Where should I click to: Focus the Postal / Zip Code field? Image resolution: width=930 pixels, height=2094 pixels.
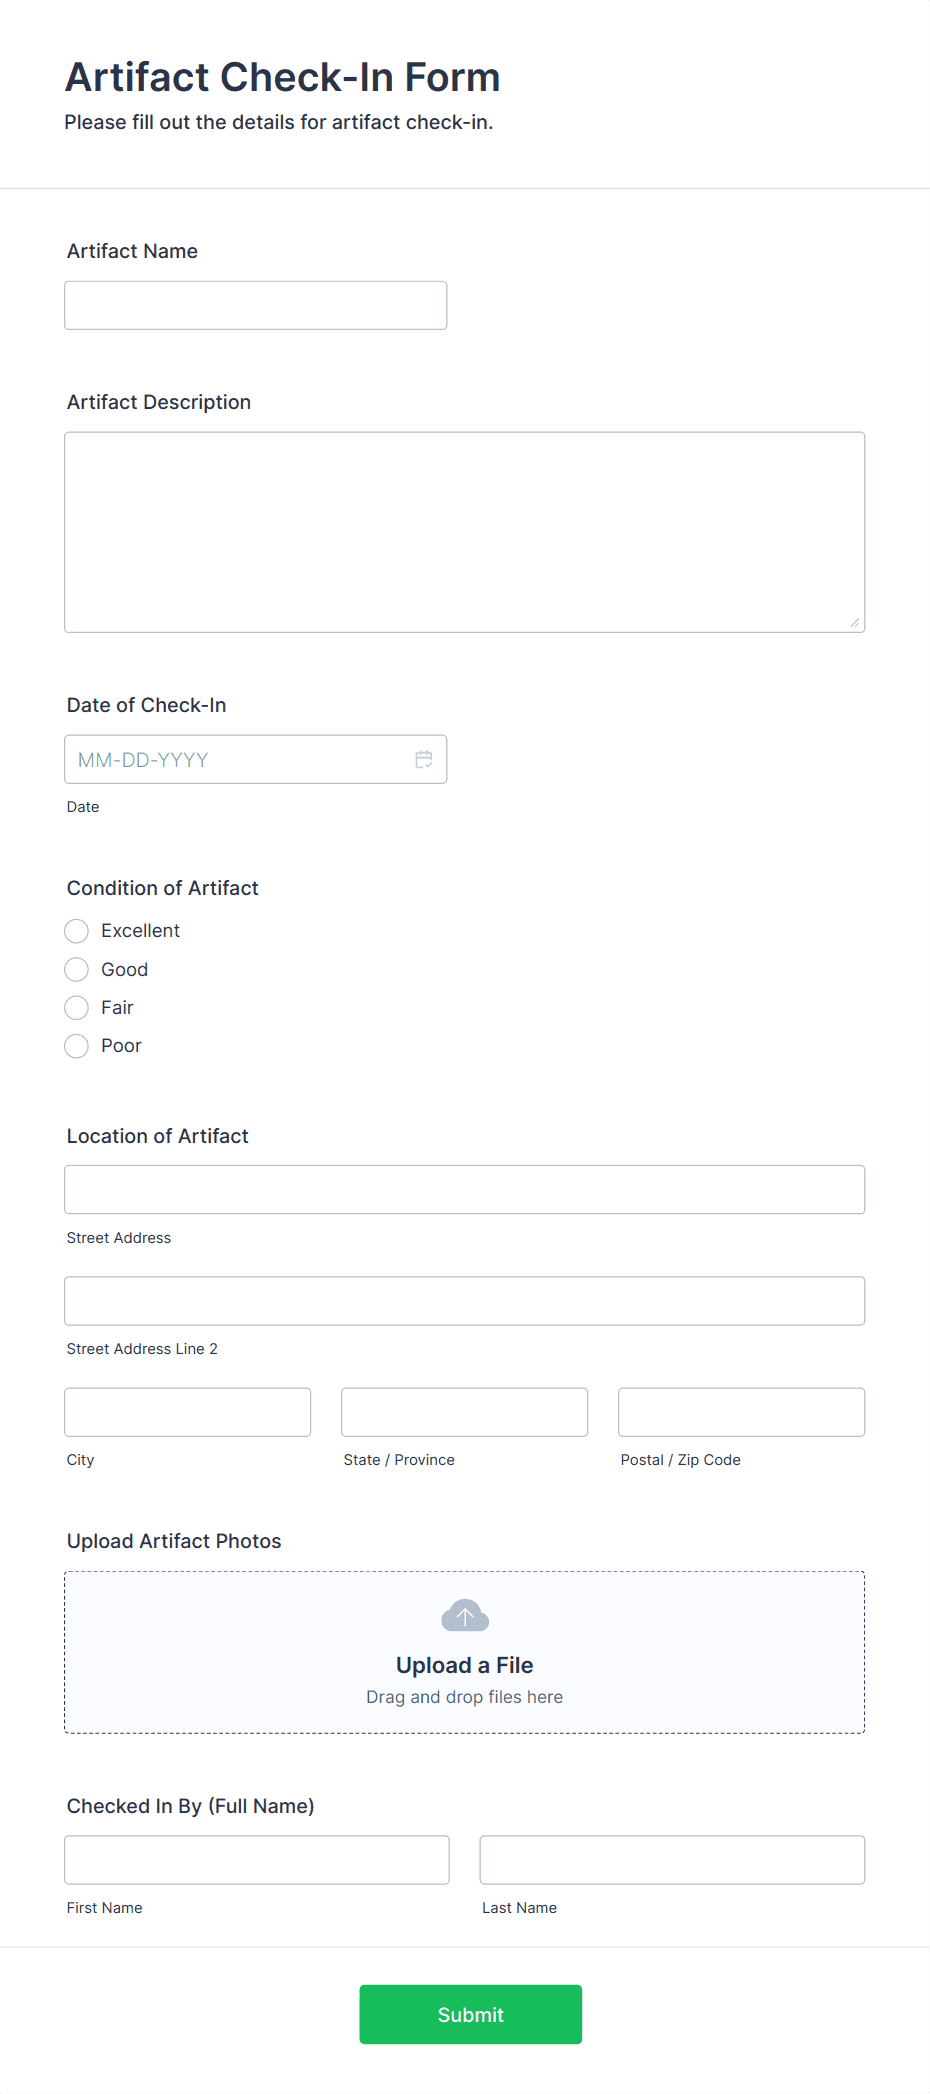pos(742,1412)
